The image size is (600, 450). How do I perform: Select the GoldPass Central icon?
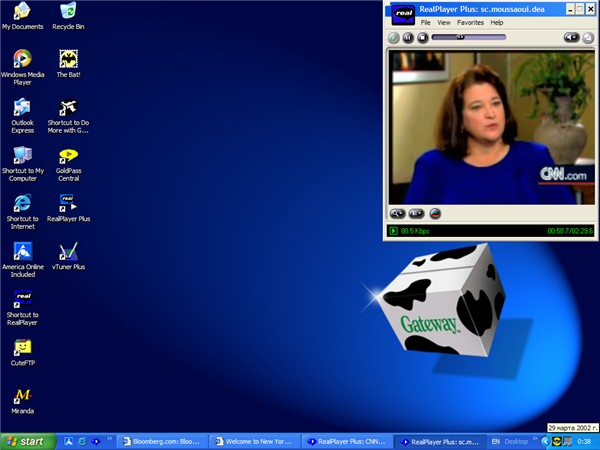[x=68, y=164]
